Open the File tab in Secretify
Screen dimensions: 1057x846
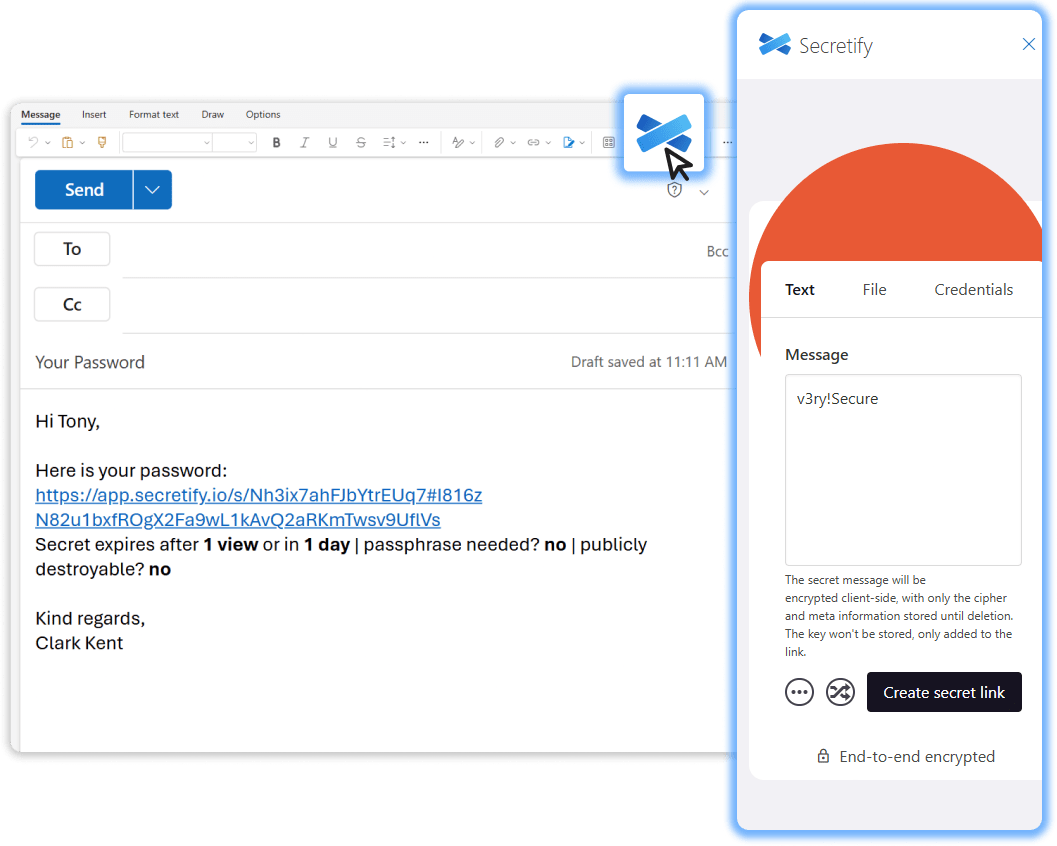[x=874, y=290]
